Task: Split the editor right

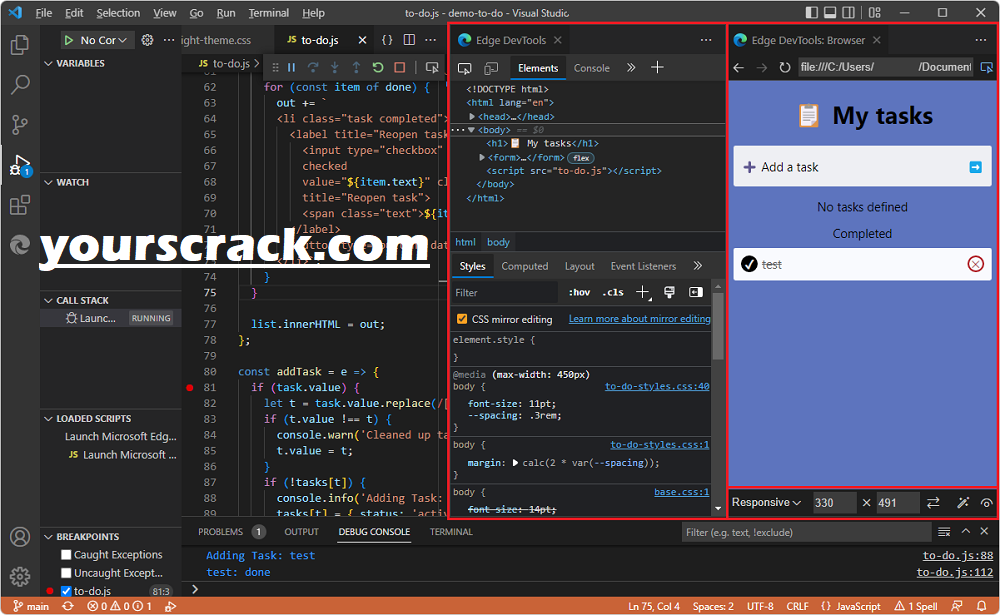Action: [x=409, y=40]
